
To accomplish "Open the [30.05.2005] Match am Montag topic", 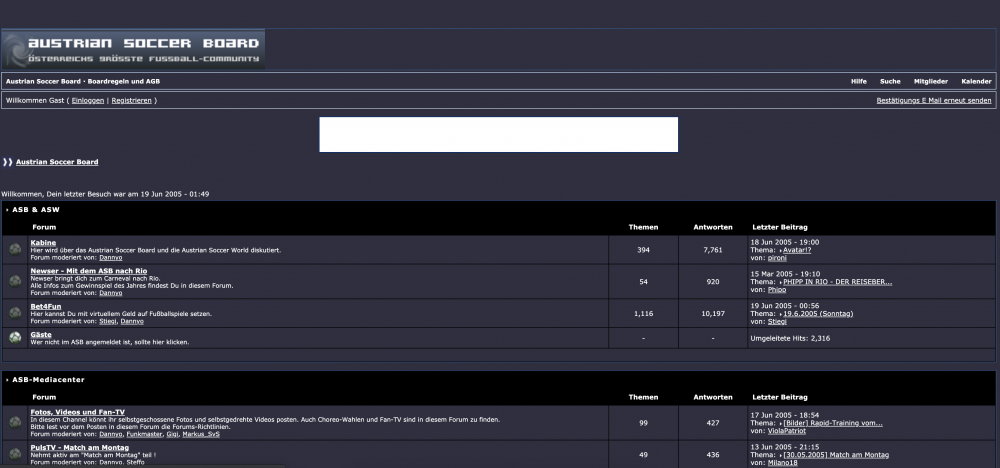I will 836,455.
